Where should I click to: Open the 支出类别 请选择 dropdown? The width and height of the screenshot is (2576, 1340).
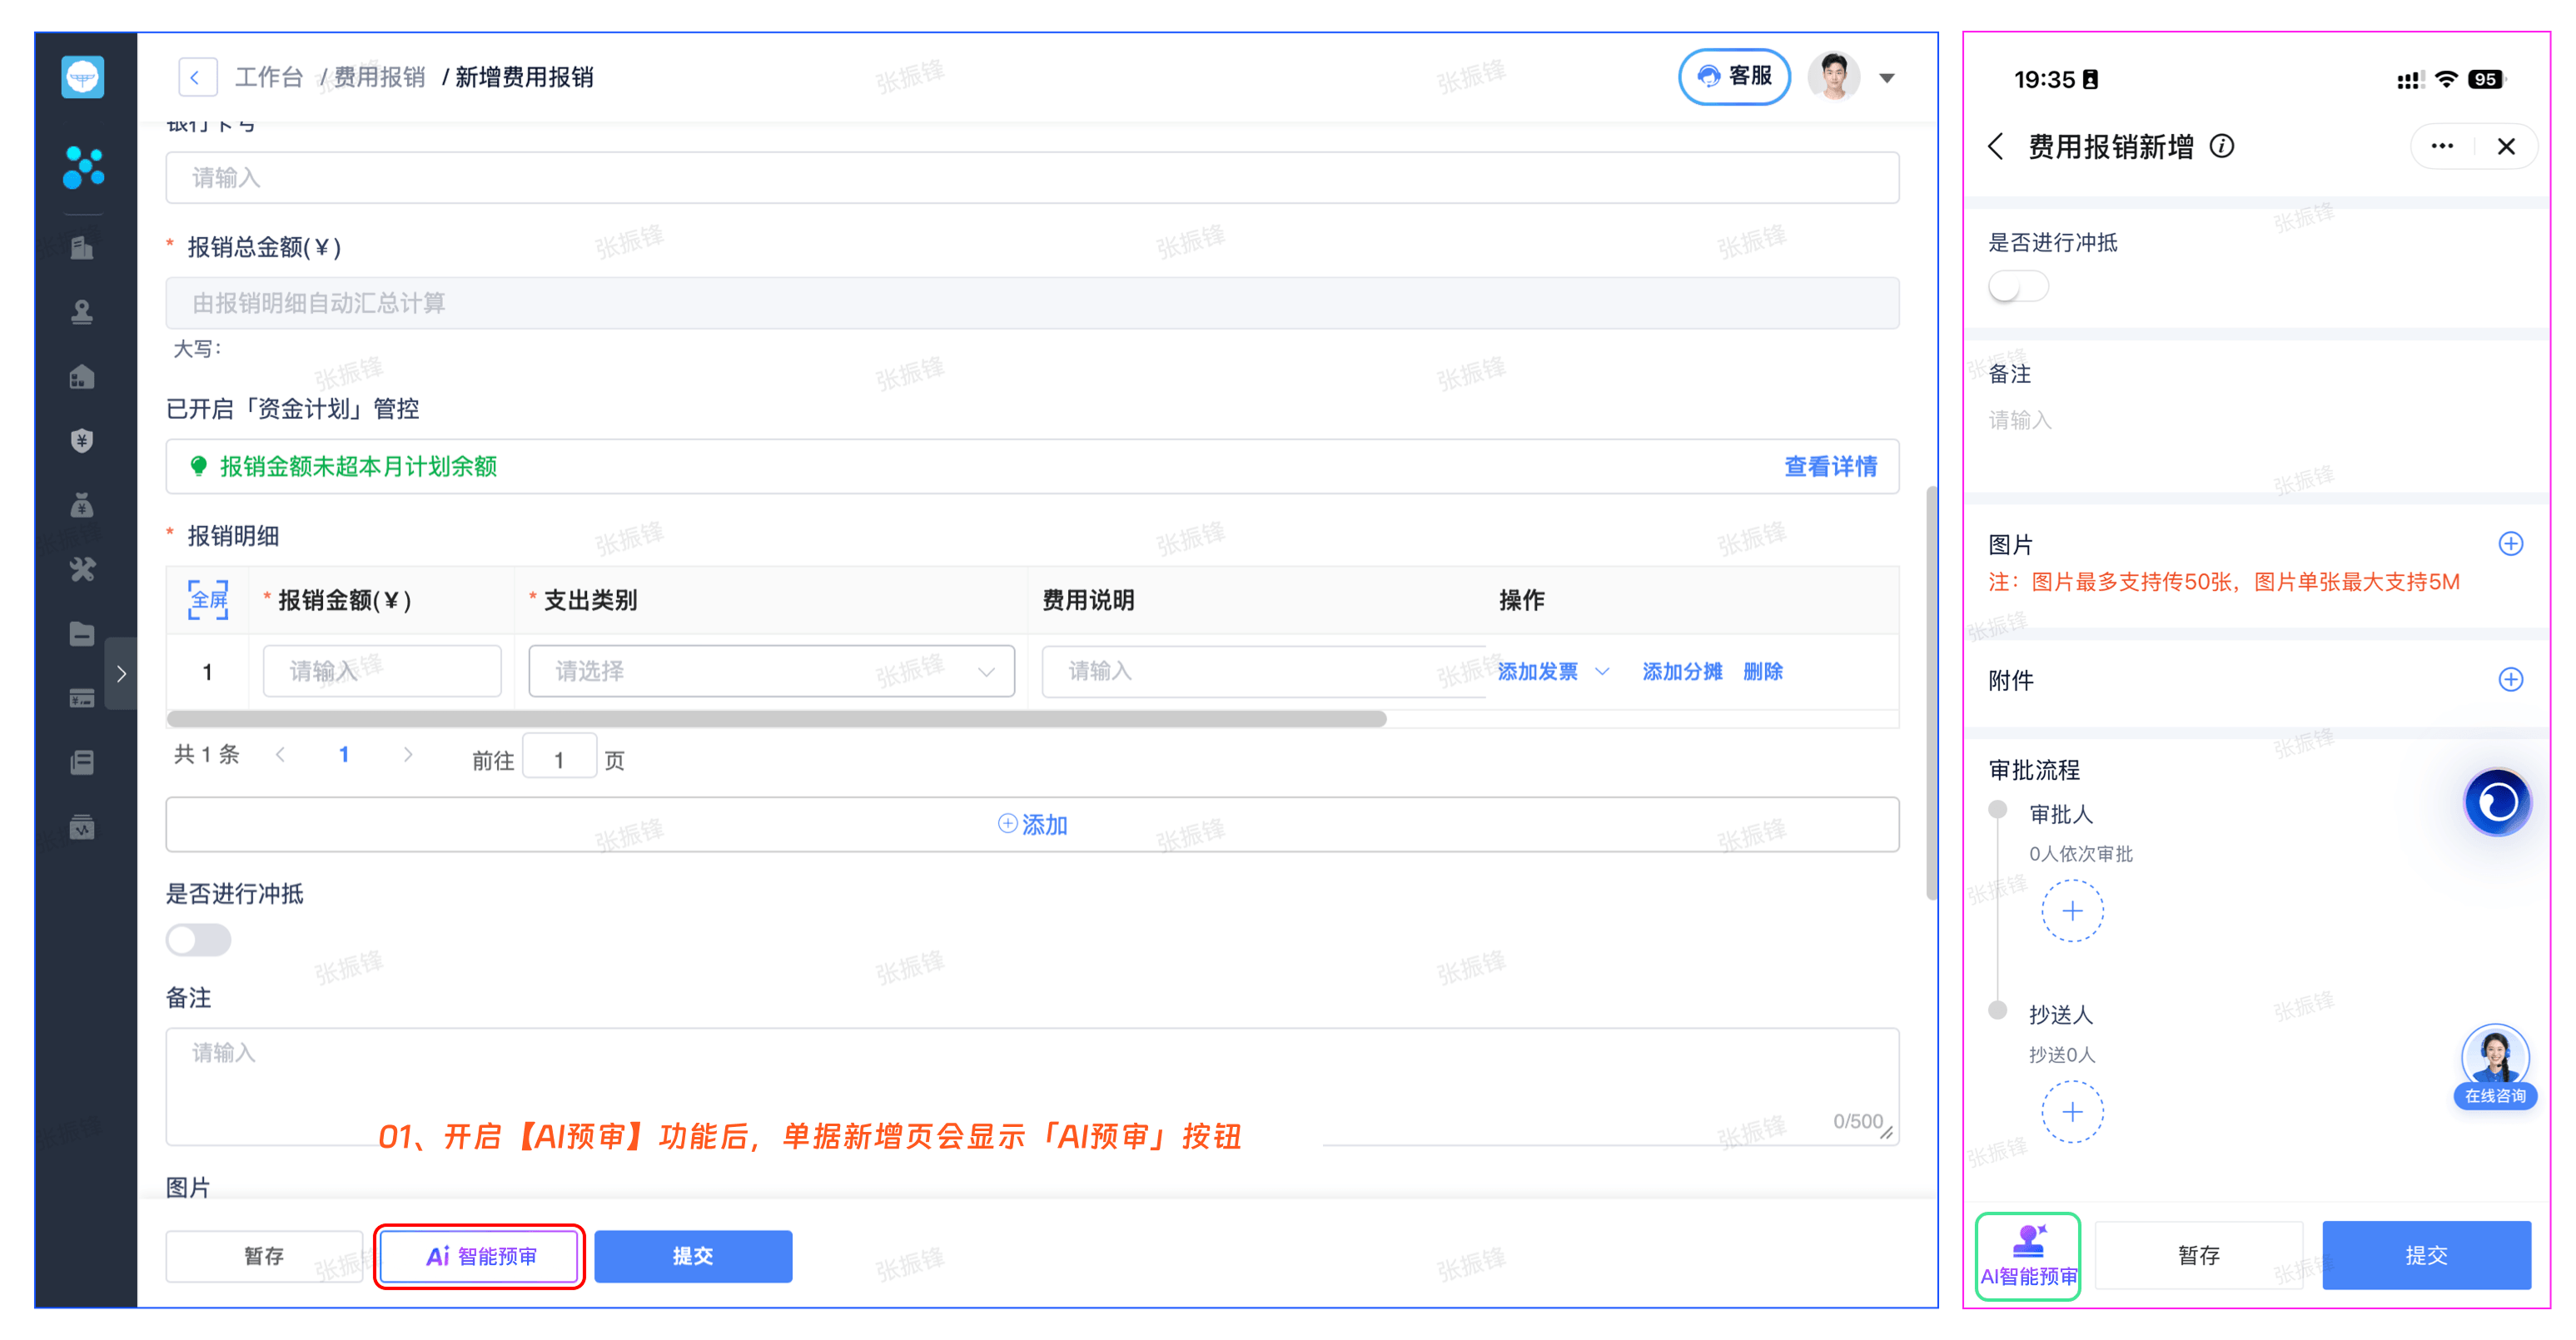tap(771, 671)
